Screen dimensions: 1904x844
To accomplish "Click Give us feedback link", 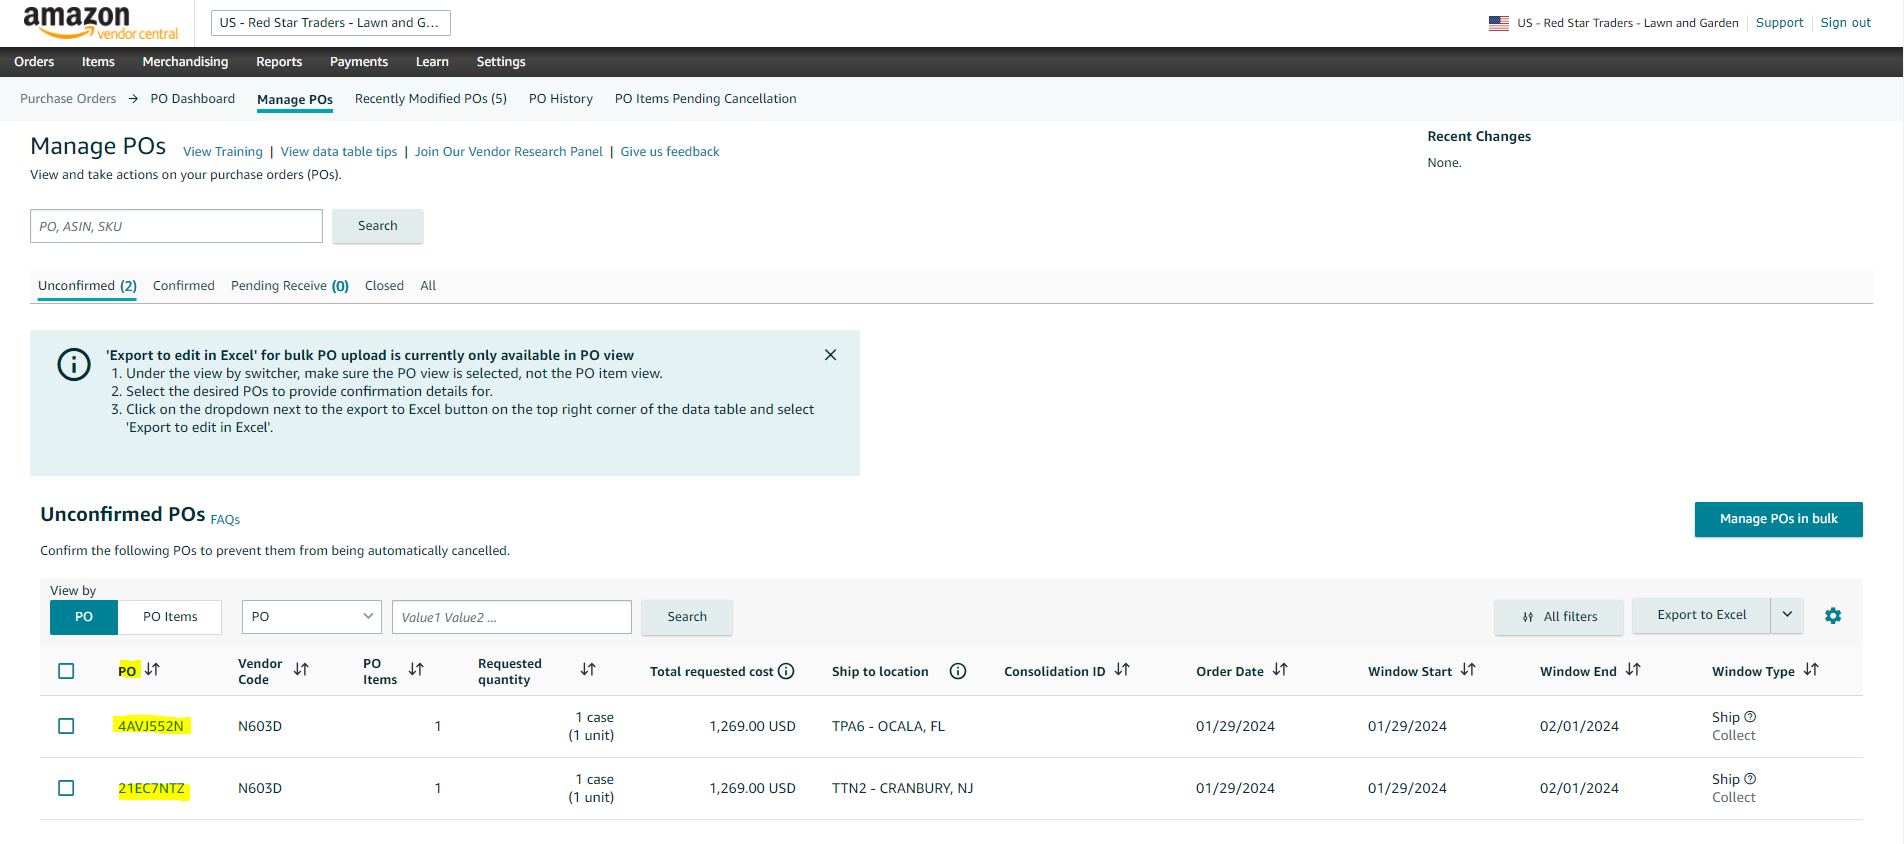I will point(670,152).
